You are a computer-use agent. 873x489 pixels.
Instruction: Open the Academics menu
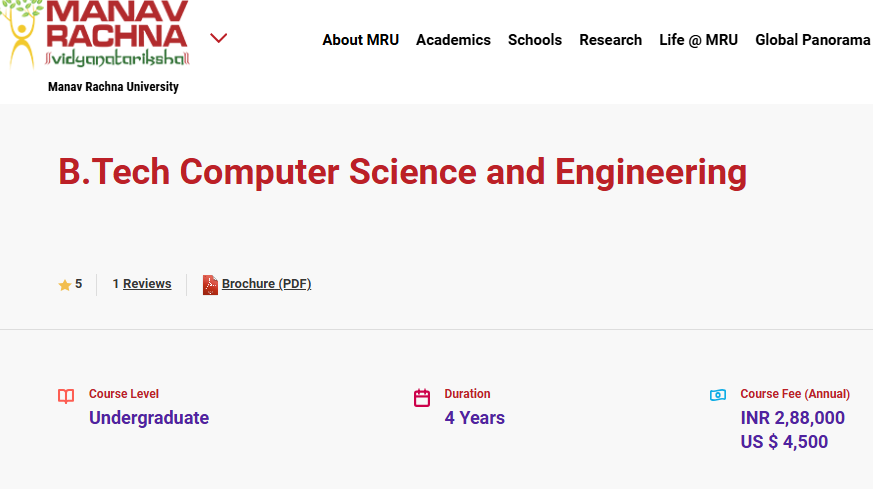[x=453, y=40]
